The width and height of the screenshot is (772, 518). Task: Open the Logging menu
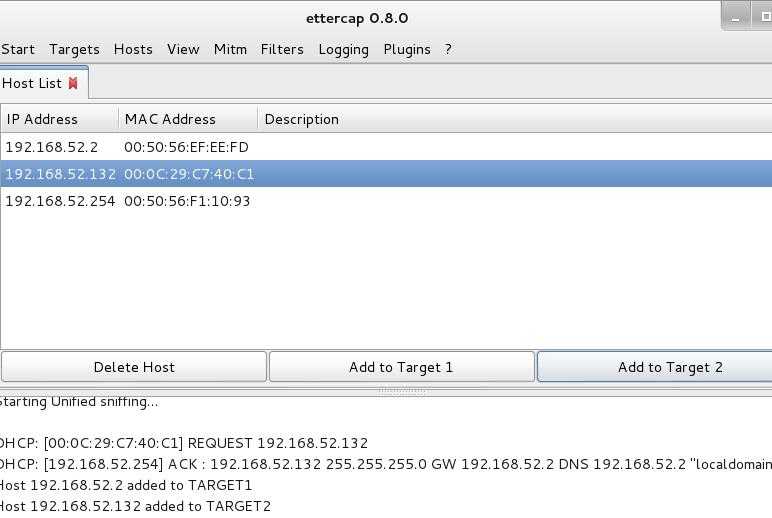(x=343, y=49)
